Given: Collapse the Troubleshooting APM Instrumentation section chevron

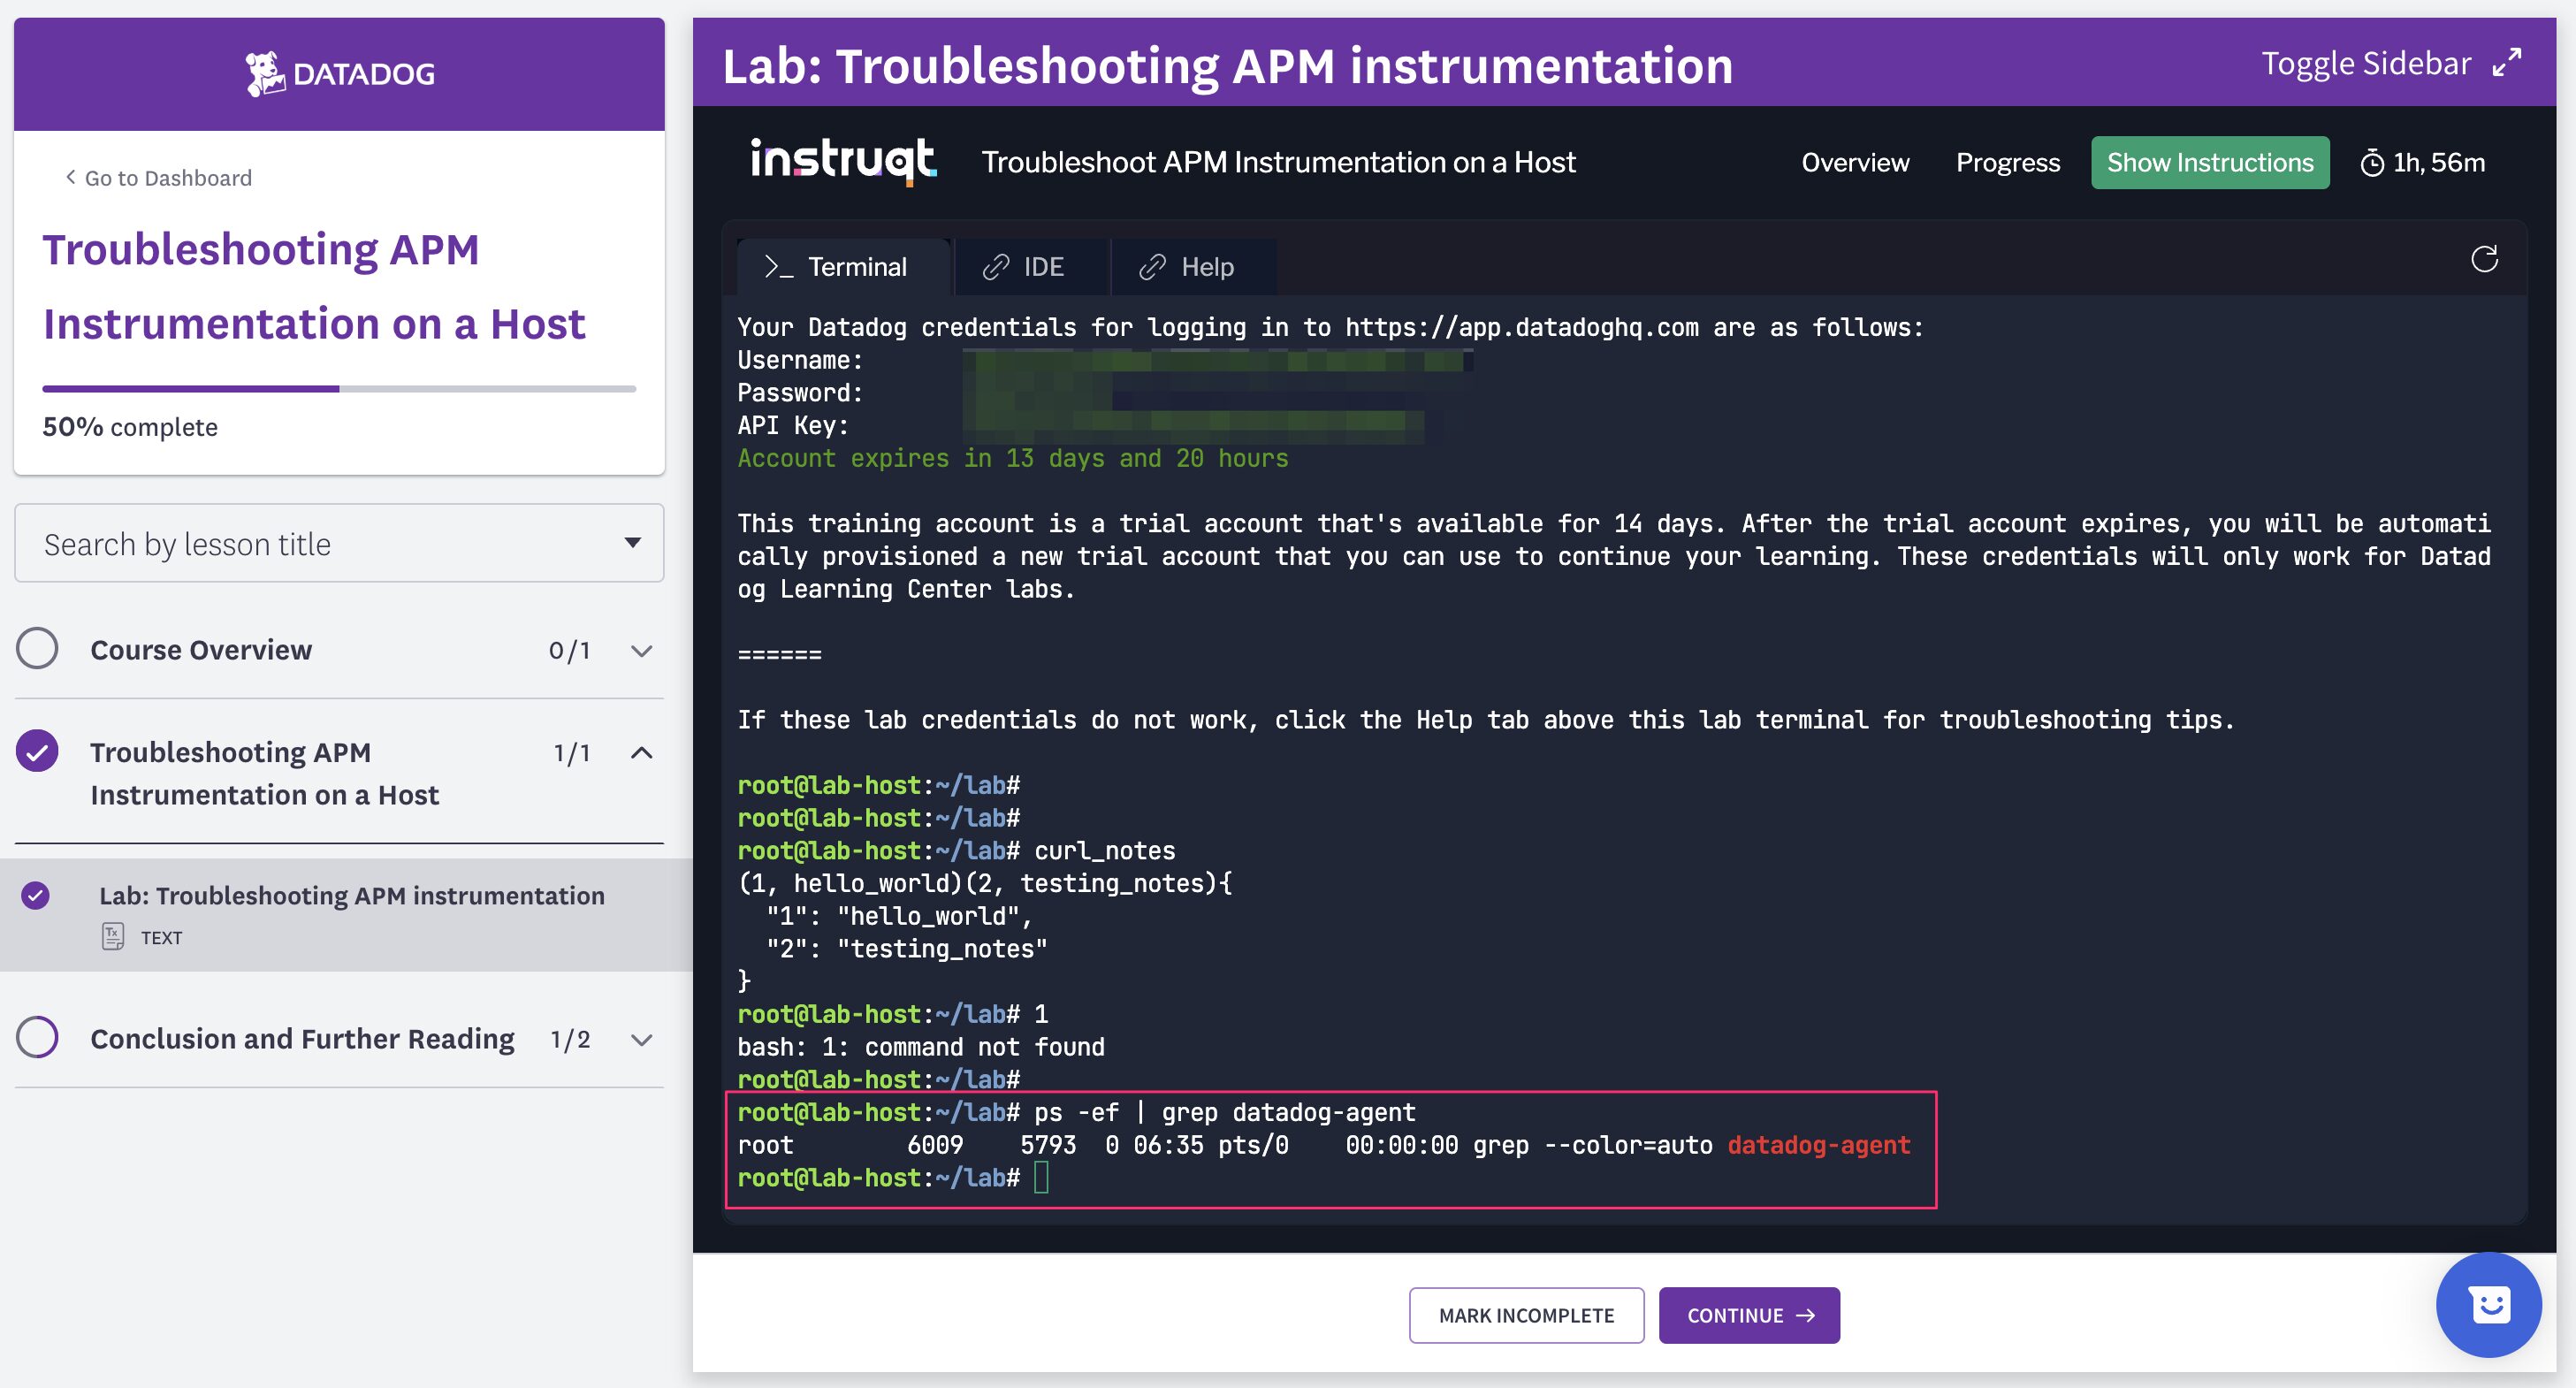Looking at the screenshot, I should [642, 753].
